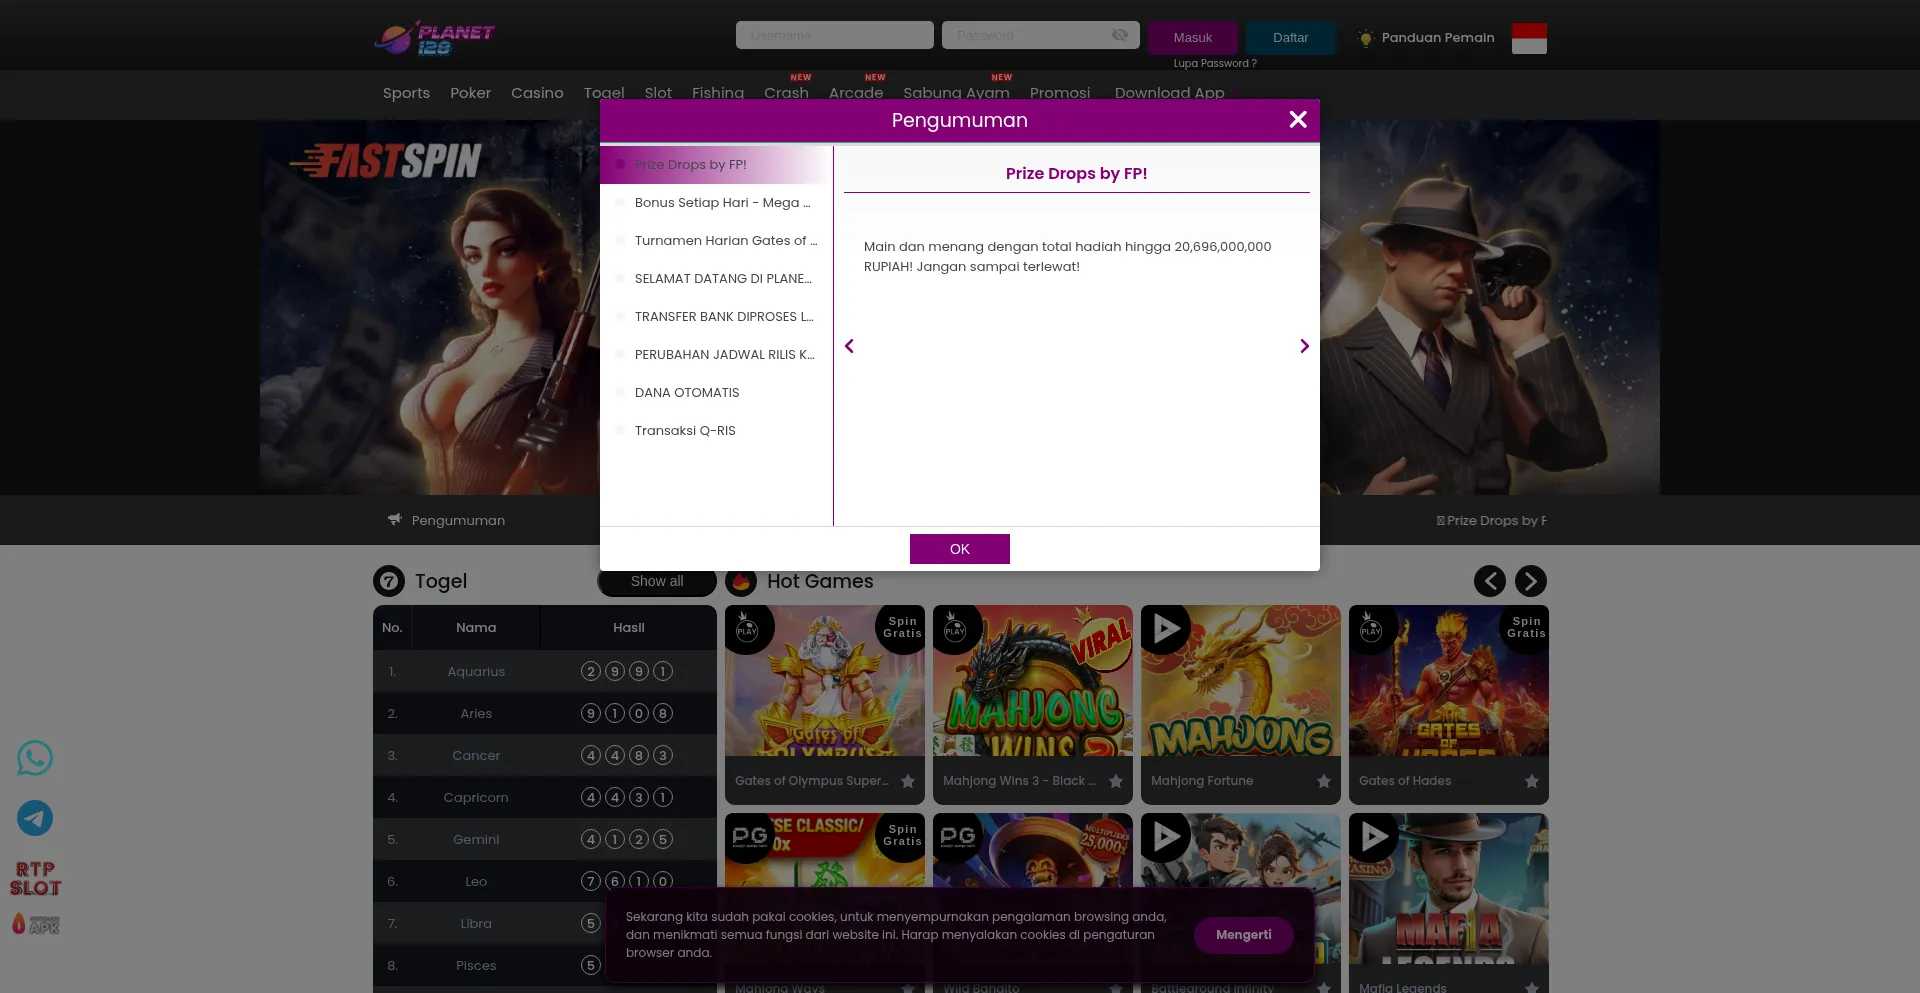Click Leo in Togel table
The image size is (1920, 993).
pos(476,882)
